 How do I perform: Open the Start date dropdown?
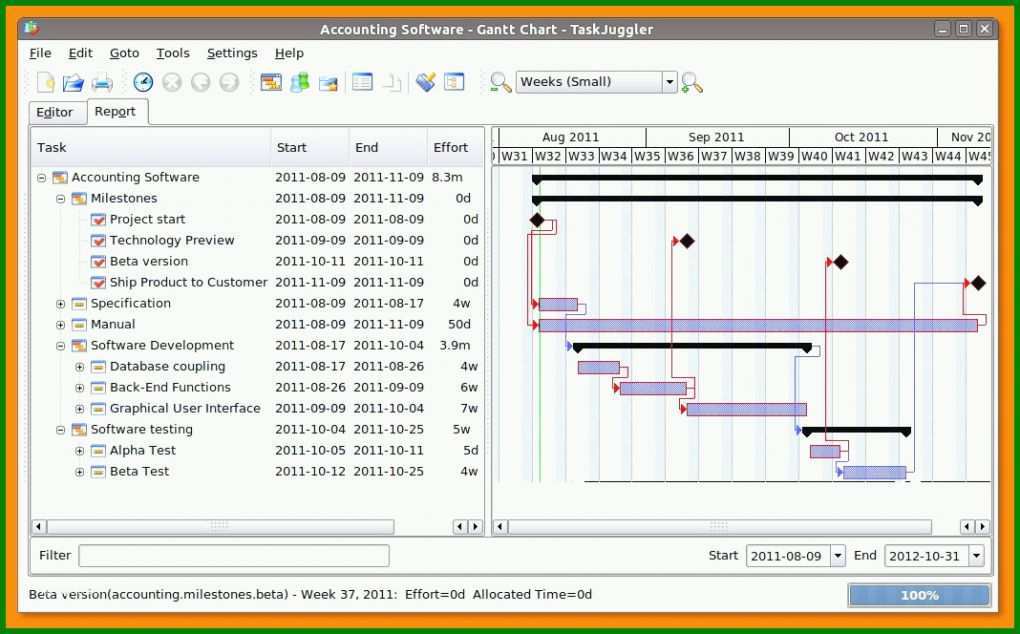pos(838,556)
